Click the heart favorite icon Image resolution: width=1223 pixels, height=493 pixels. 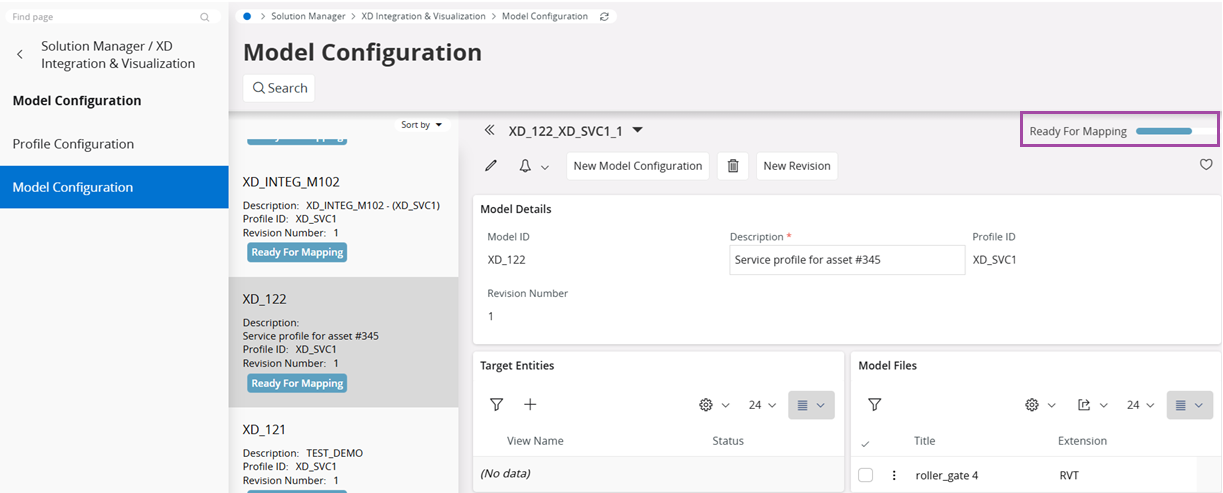tap(1206, 165)
